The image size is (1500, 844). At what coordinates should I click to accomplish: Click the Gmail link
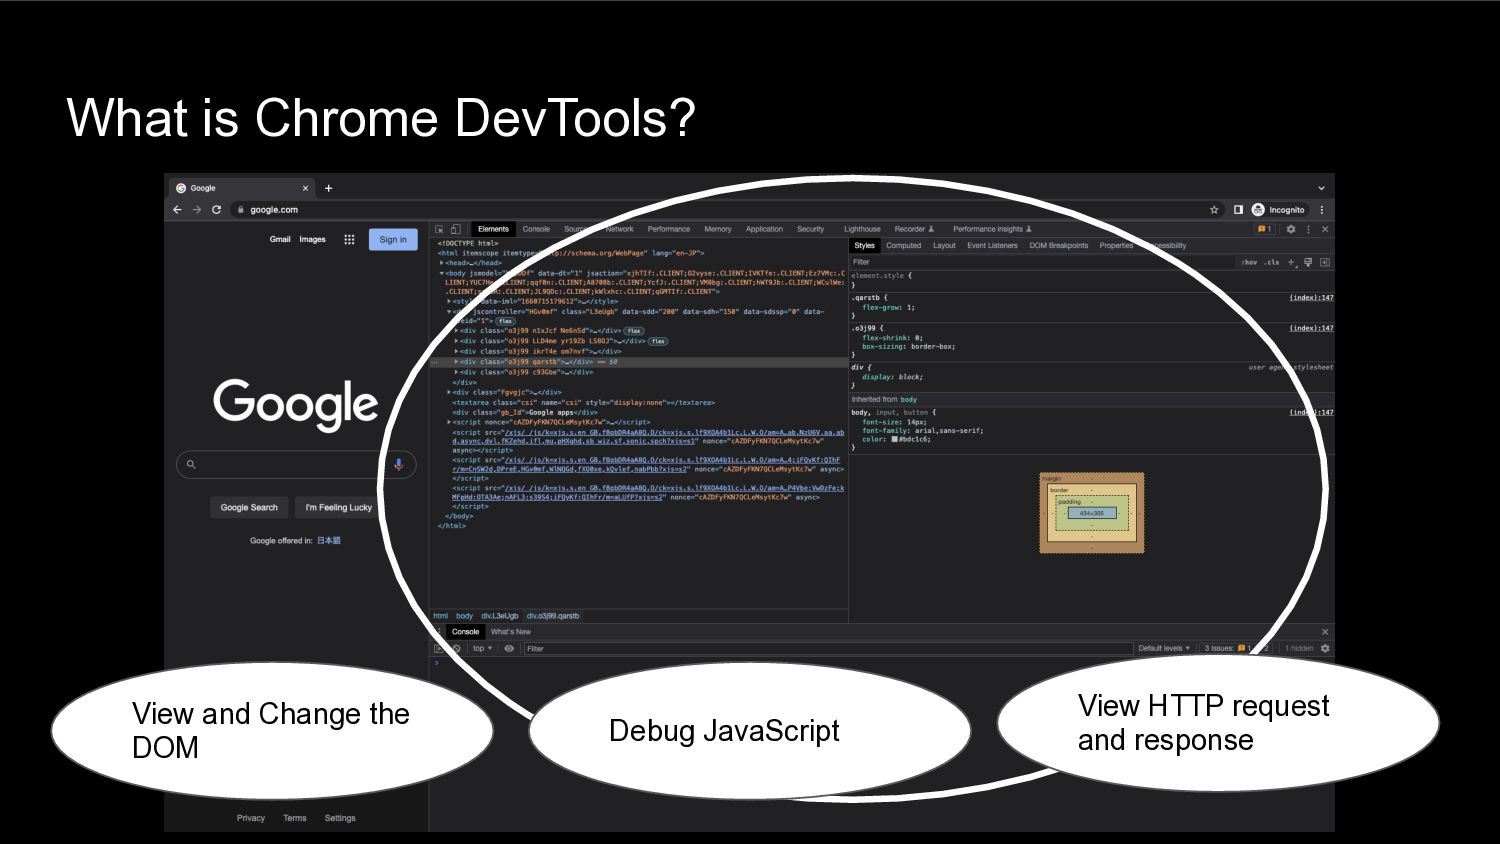tap(280, 239)
